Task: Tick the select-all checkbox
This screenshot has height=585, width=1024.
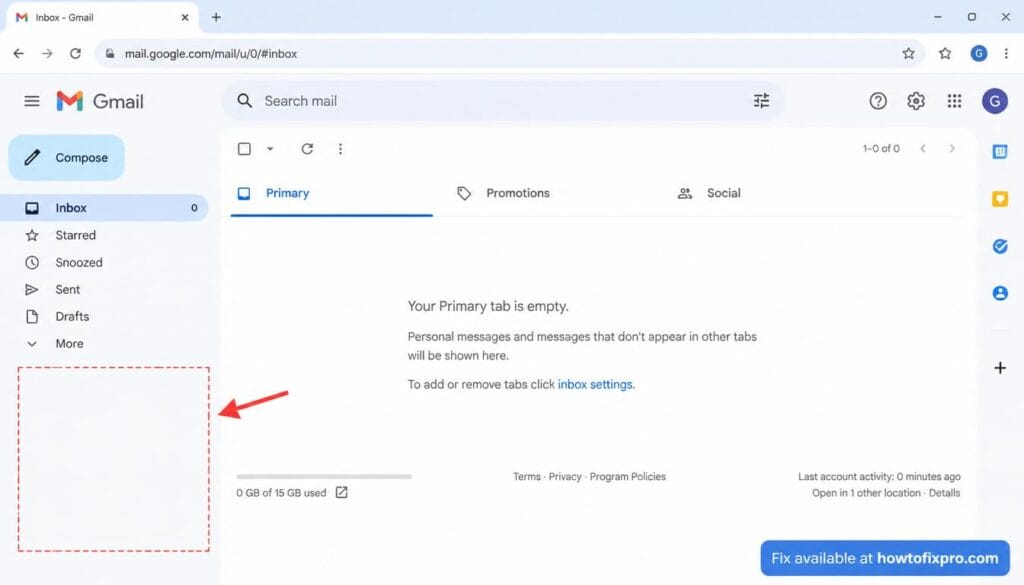Action: [244, 149]
